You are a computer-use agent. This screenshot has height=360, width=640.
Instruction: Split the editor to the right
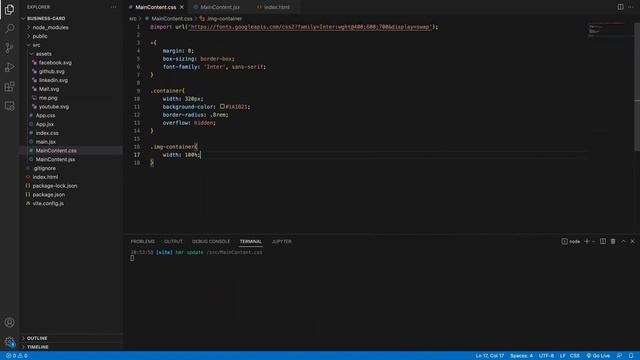620,7
